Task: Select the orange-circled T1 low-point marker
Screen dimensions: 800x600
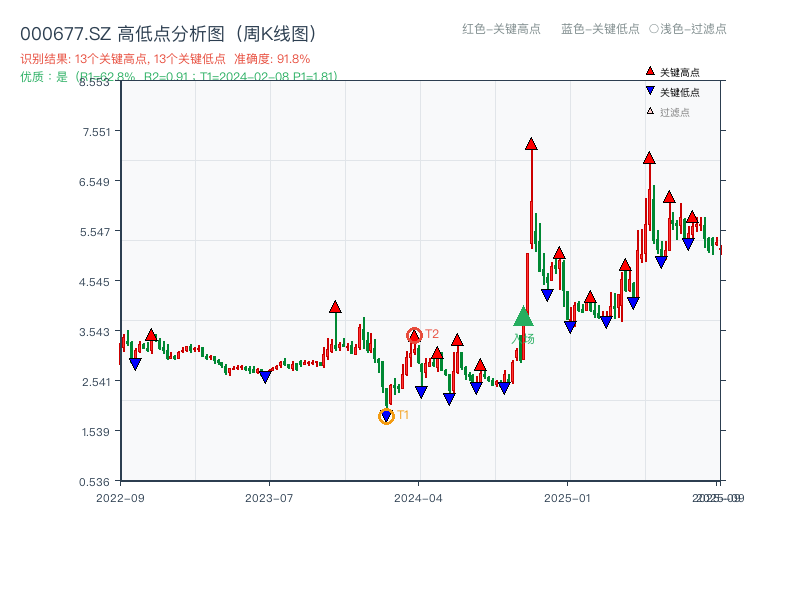Action: 385,415
